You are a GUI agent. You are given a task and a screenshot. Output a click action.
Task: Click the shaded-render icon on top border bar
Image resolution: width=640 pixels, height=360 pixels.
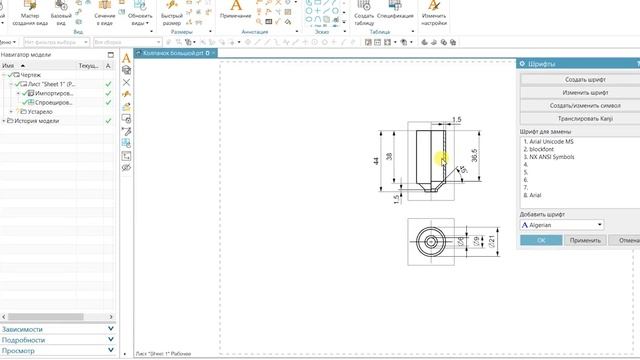424,42
